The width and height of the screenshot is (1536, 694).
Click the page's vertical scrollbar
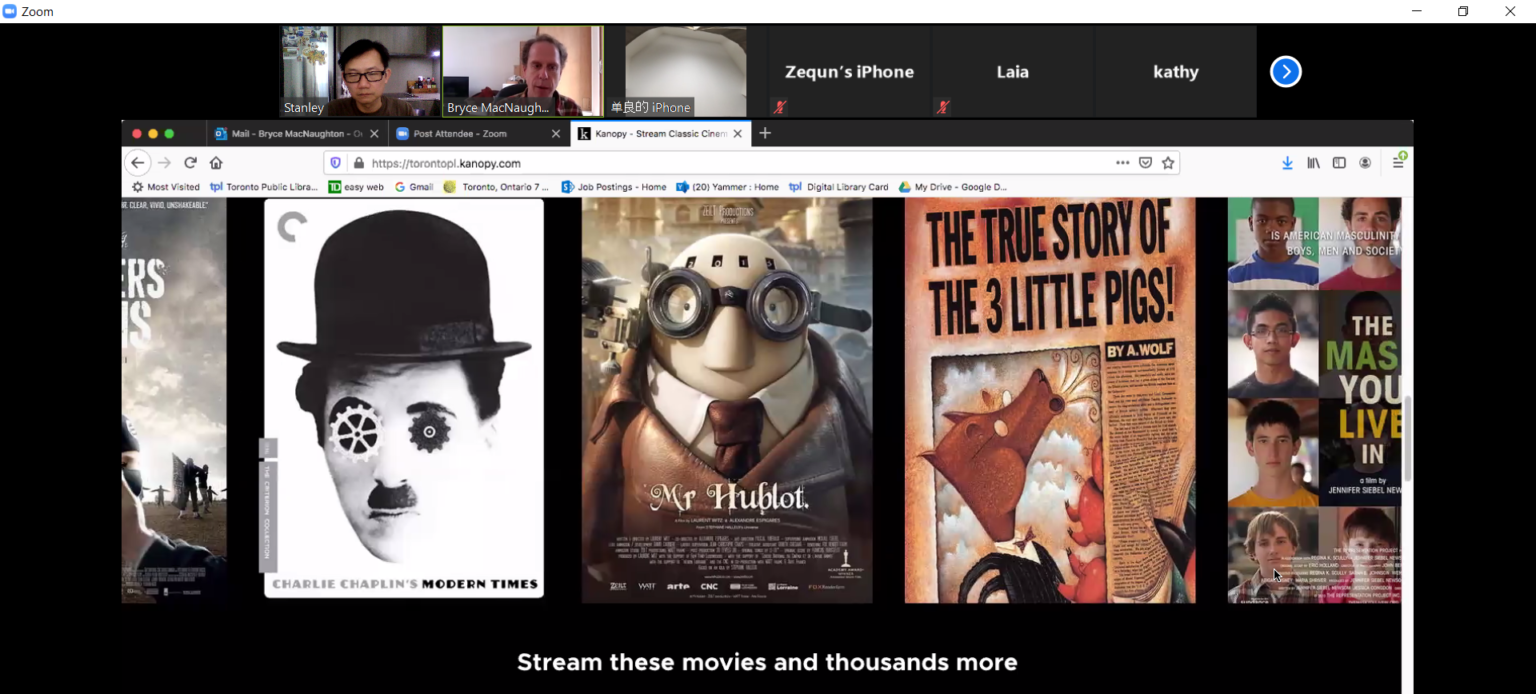point(1407,440)
